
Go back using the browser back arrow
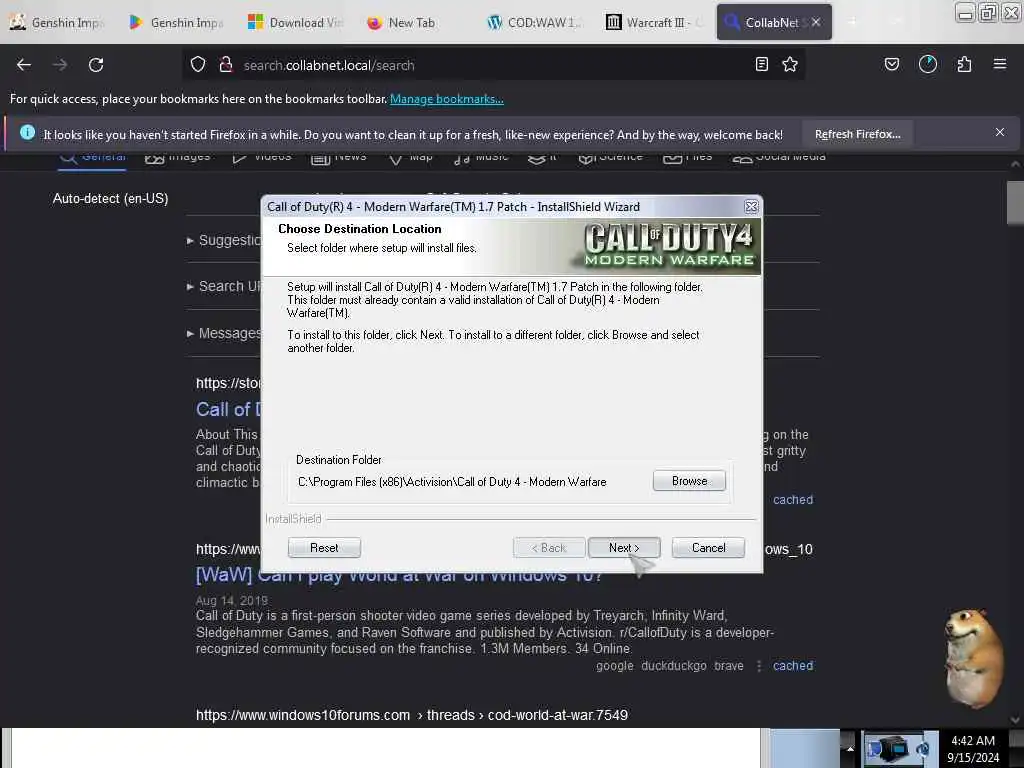point(24,65)
